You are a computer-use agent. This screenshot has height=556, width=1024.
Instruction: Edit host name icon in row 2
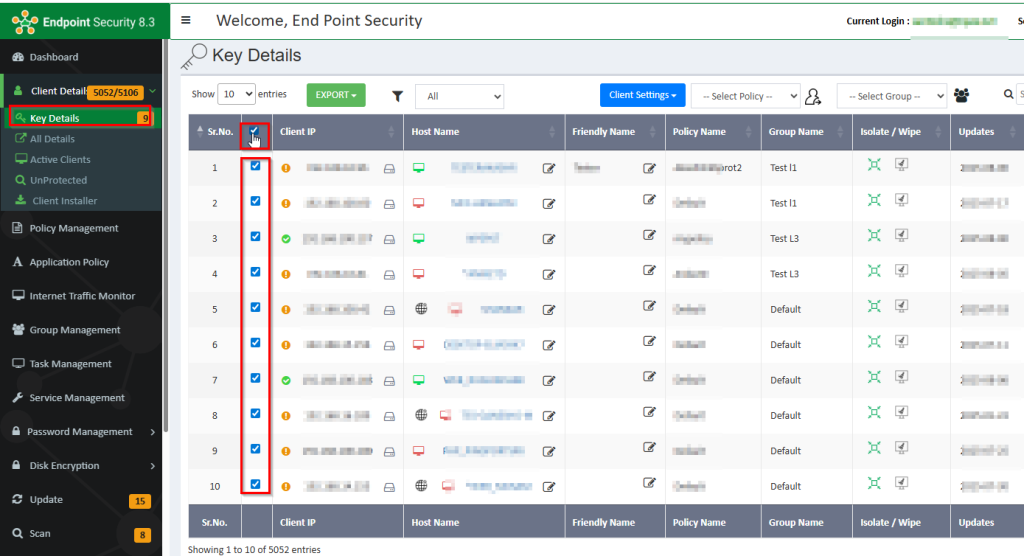pyautogui.click(x=548, y=204)
